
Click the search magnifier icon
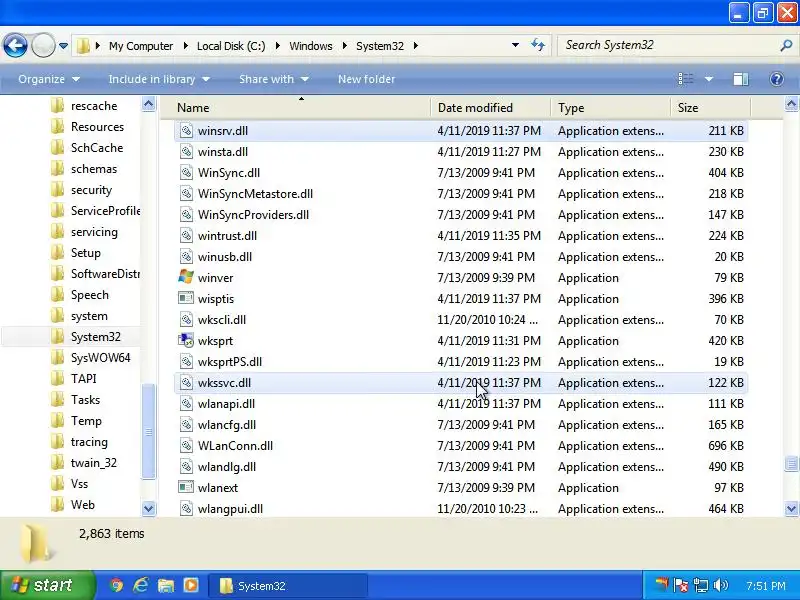[786, 45]
